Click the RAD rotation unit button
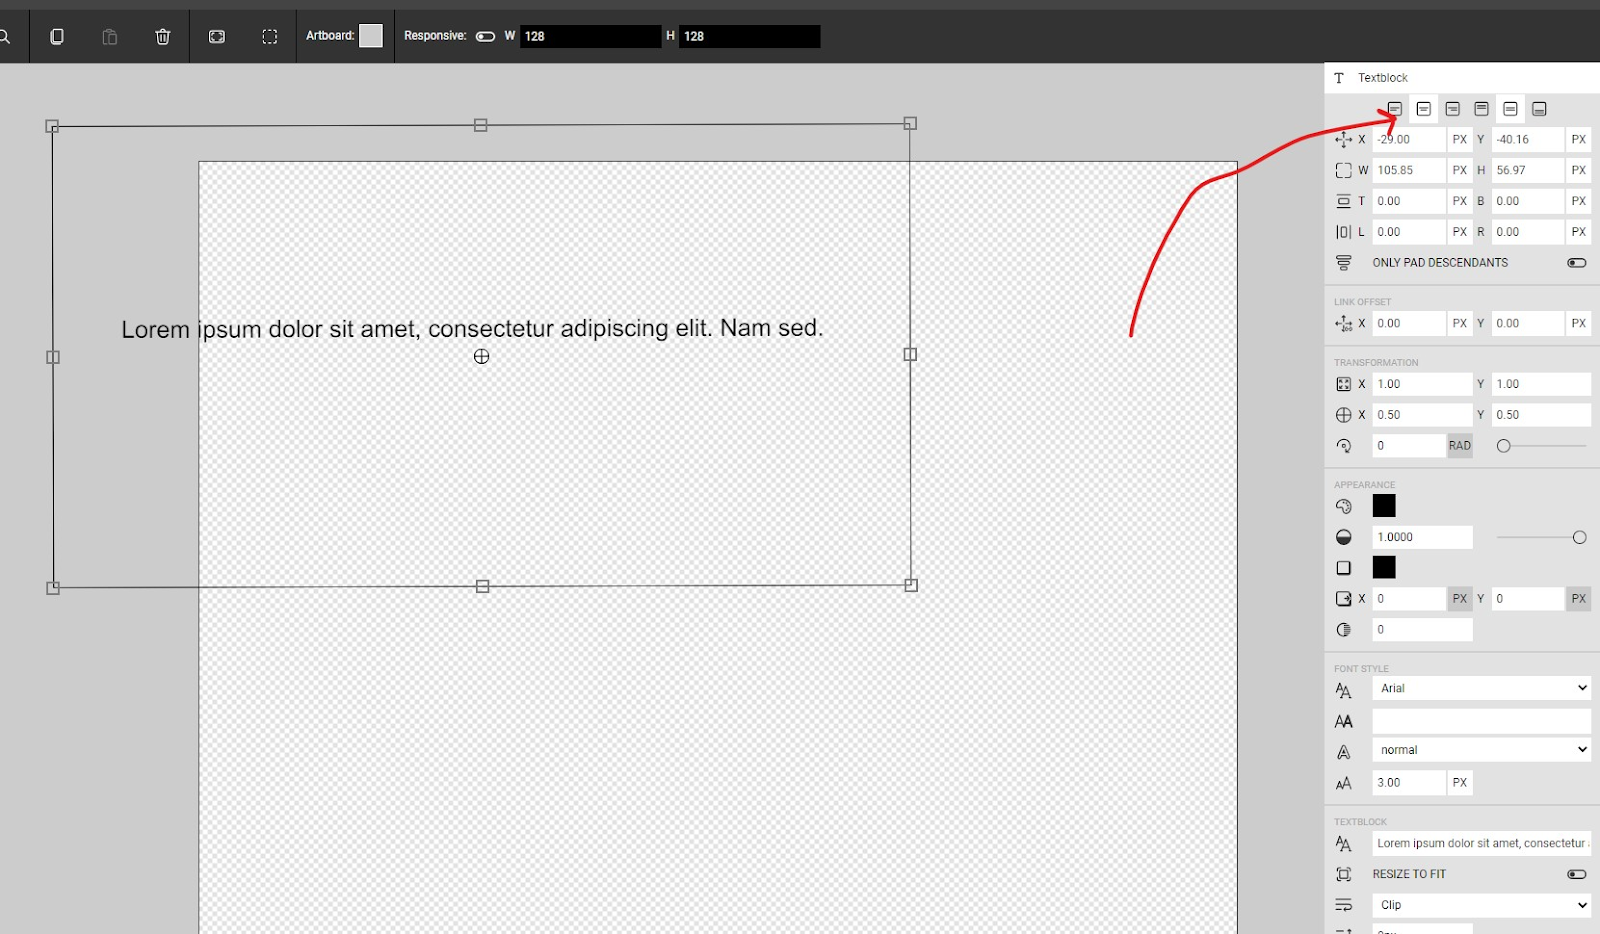Screen dimensions: 1600x934 coord(1460,446)
